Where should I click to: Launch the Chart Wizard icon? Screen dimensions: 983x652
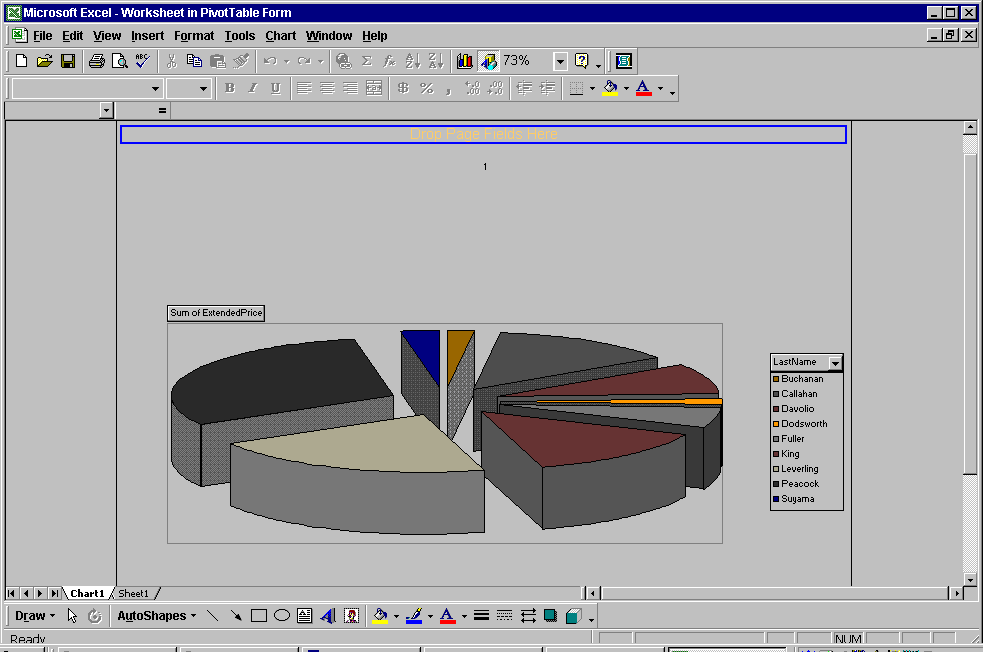[x=465, y=61]
